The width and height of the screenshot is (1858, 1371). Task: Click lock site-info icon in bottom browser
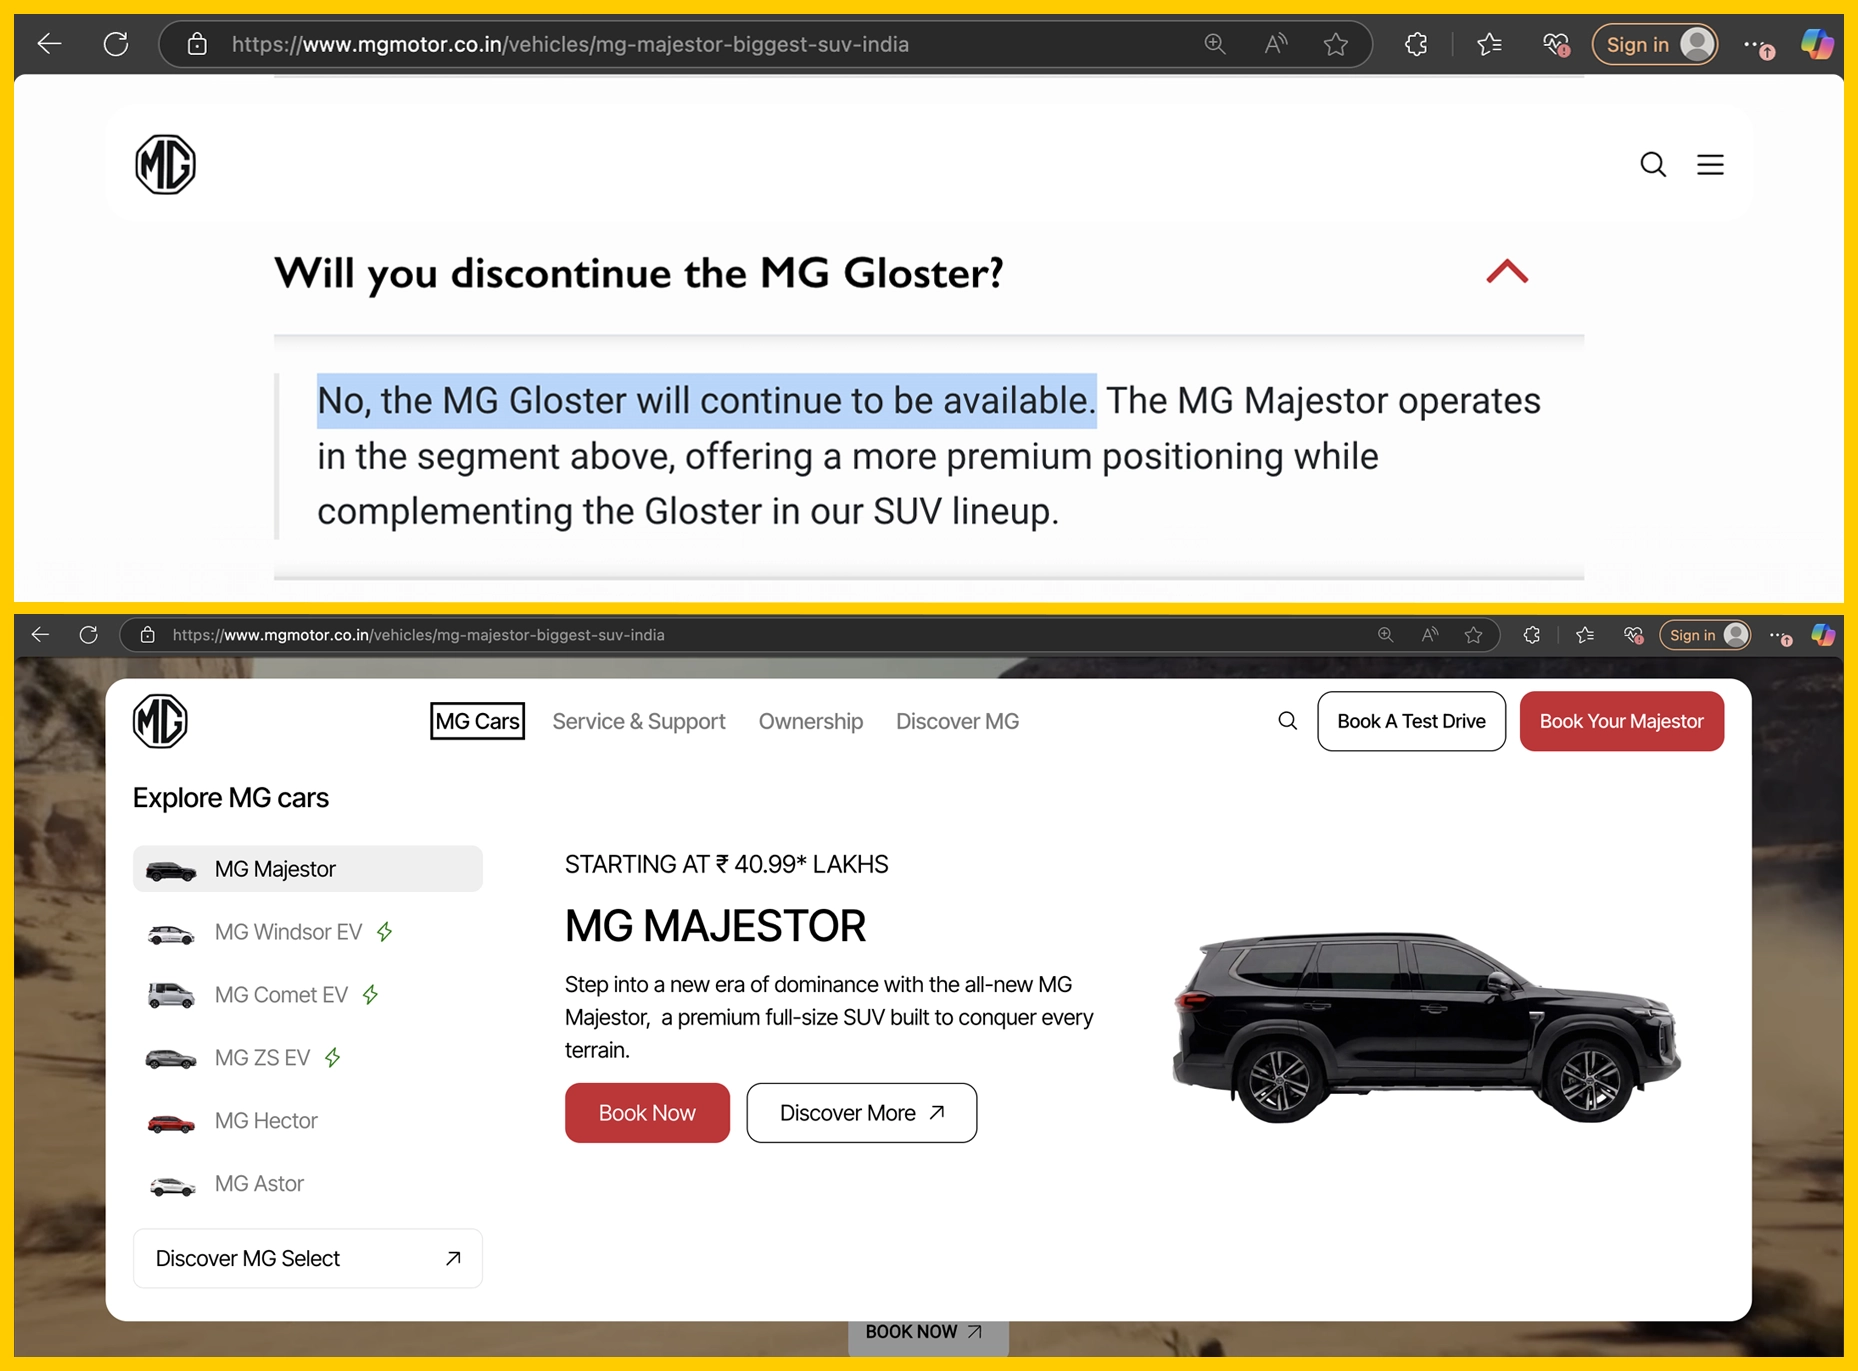[x=147, y=635]
